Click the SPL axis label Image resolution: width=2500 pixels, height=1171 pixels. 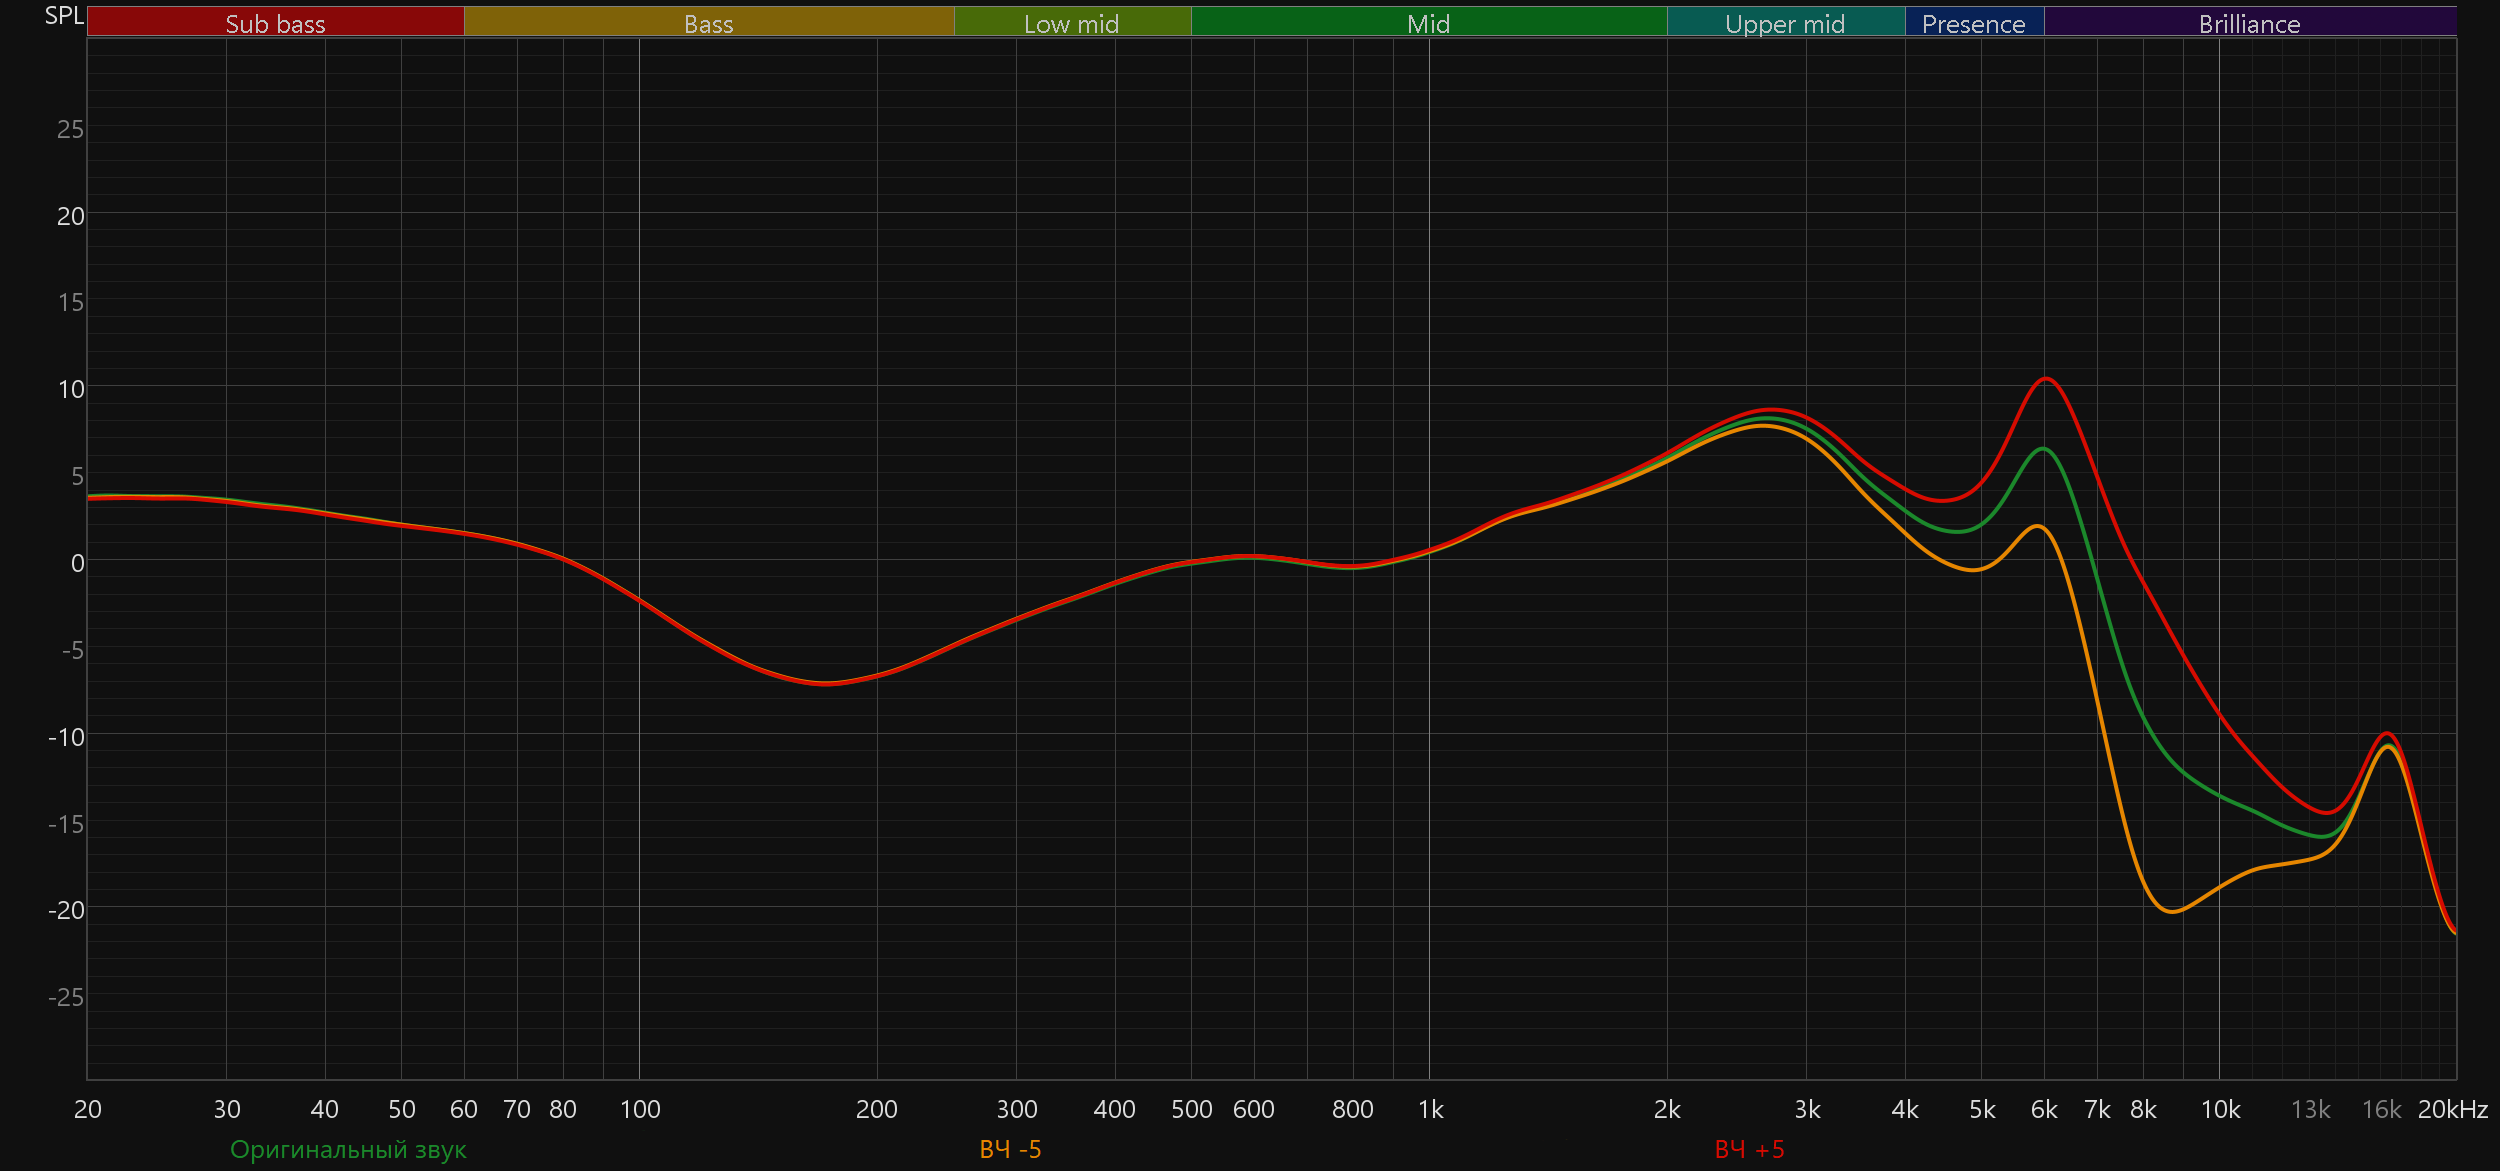pyautogui.click(x=64, y=16)
